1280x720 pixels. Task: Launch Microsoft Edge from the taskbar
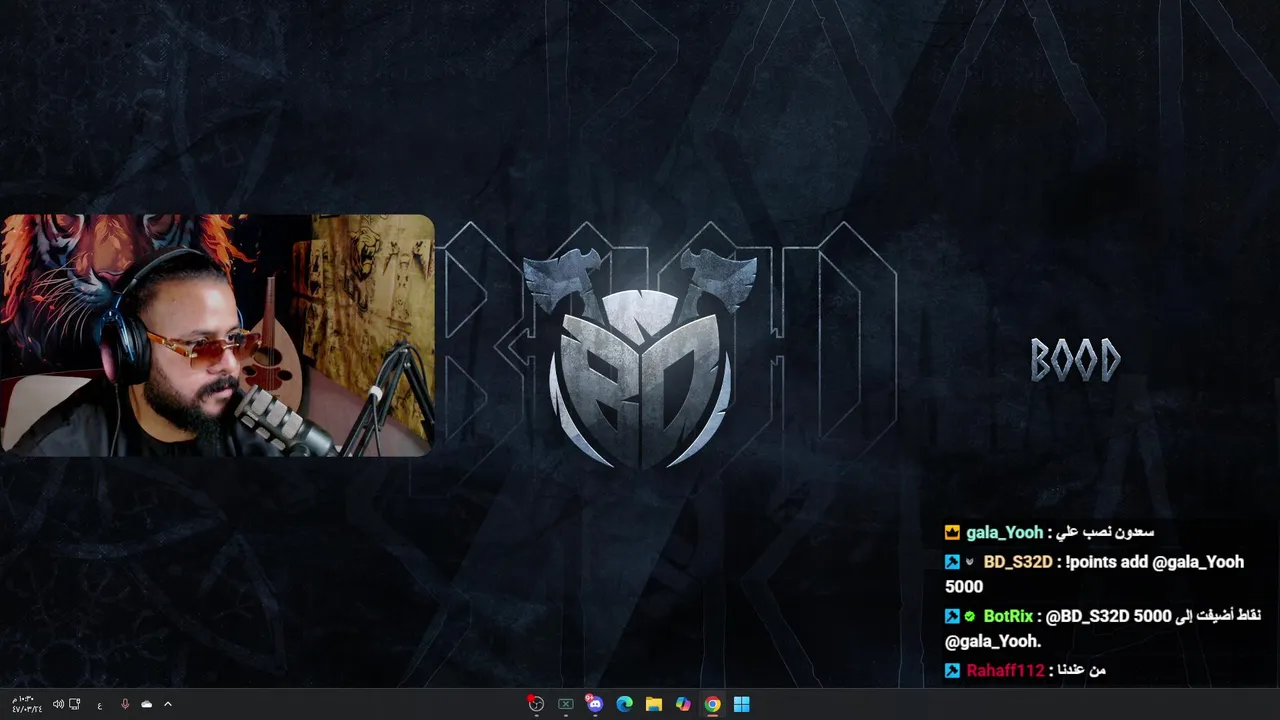[625, 704]
